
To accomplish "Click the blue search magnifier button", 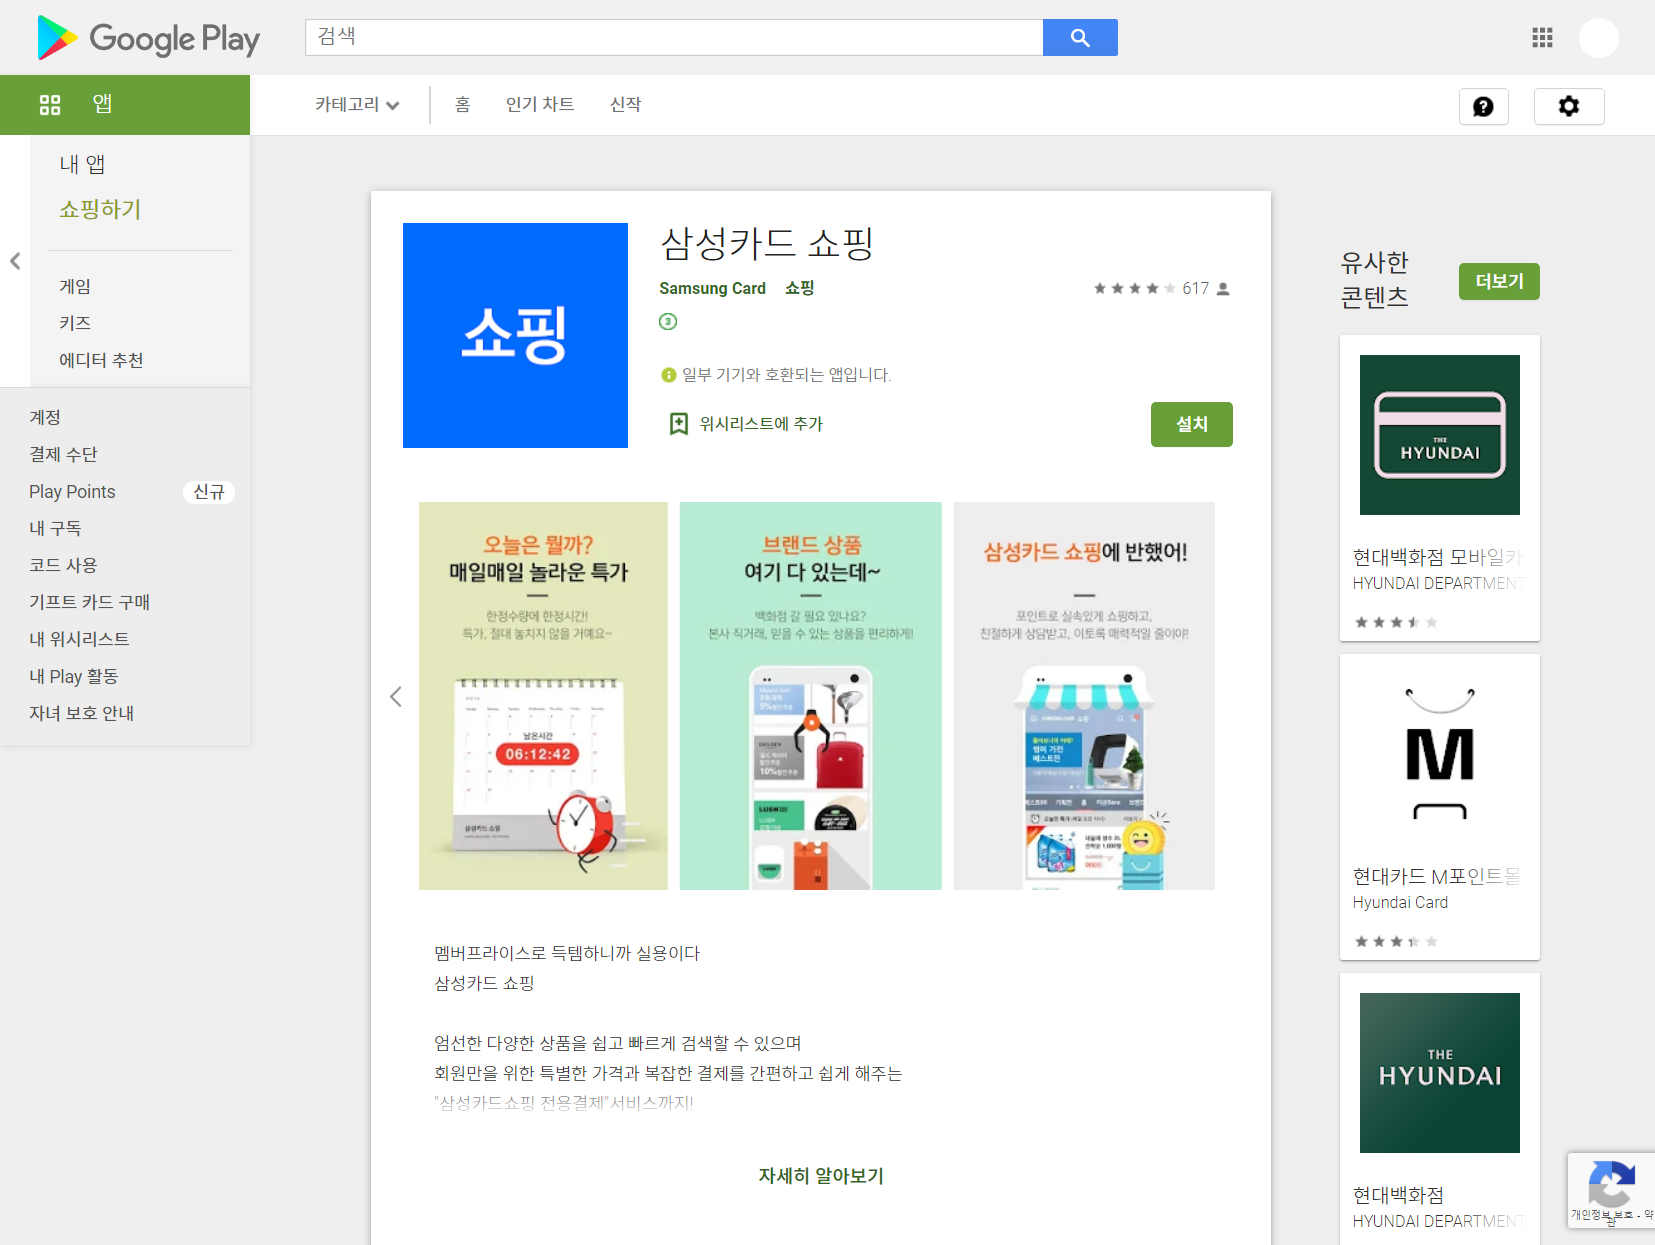I will 1080,38.
